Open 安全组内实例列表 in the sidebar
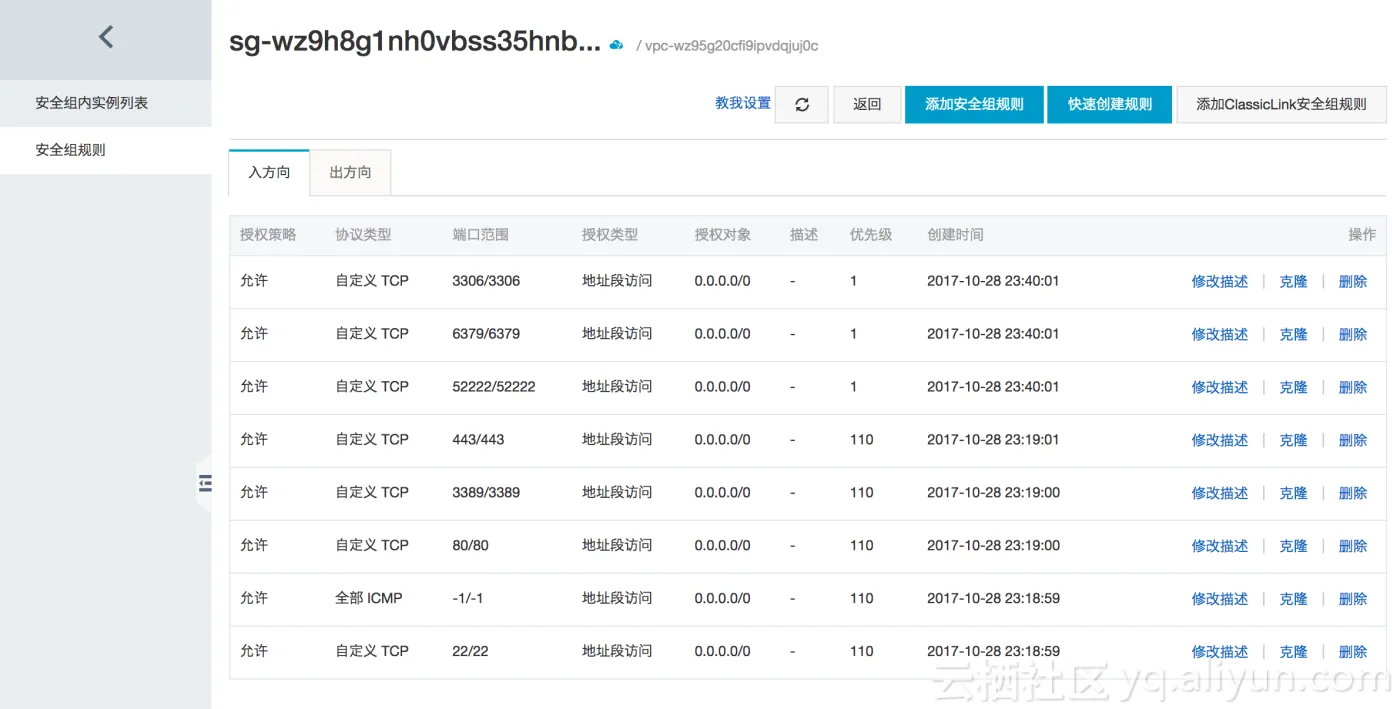The width and height of the screenshot is (1400, 709). [x=92, y=103]
